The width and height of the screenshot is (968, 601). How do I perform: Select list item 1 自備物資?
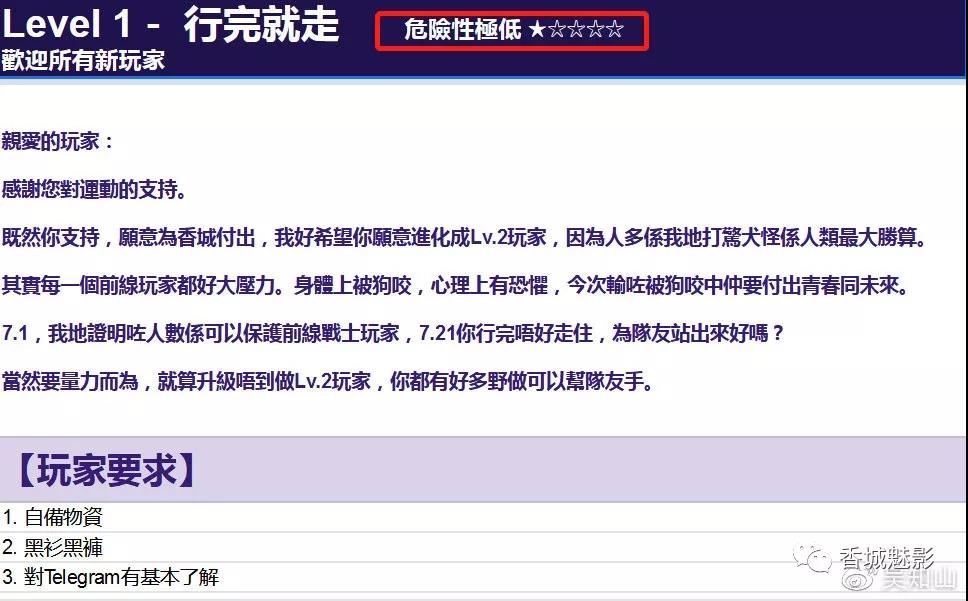53,517
